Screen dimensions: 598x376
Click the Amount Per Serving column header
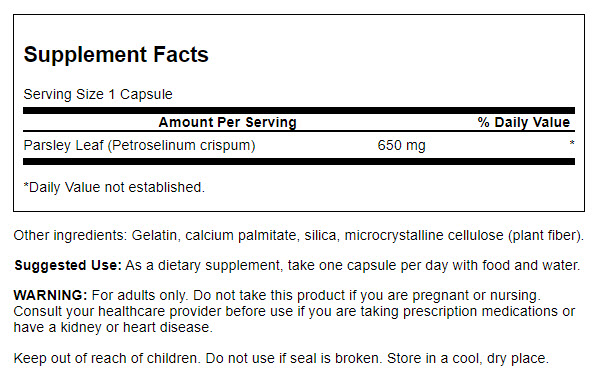[x=228, y=122]
